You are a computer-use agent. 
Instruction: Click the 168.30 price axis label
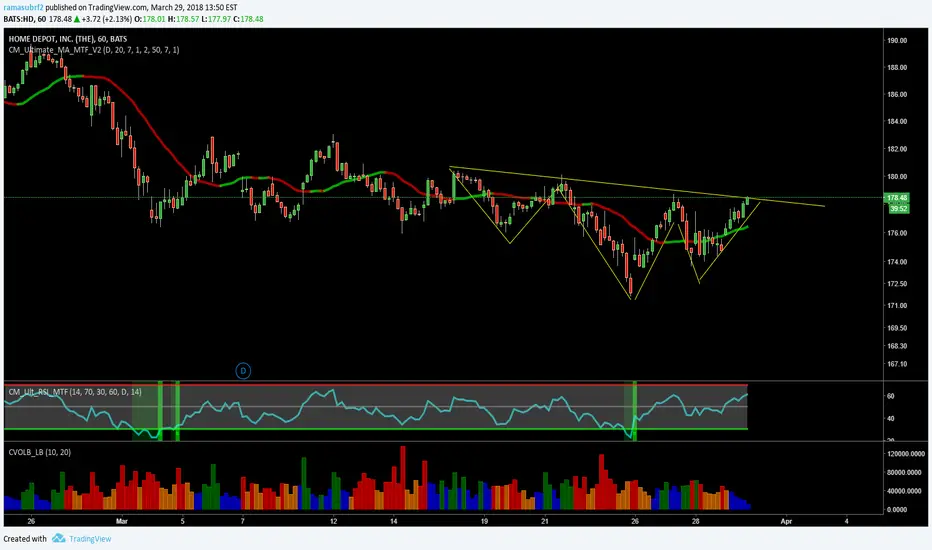897,345
